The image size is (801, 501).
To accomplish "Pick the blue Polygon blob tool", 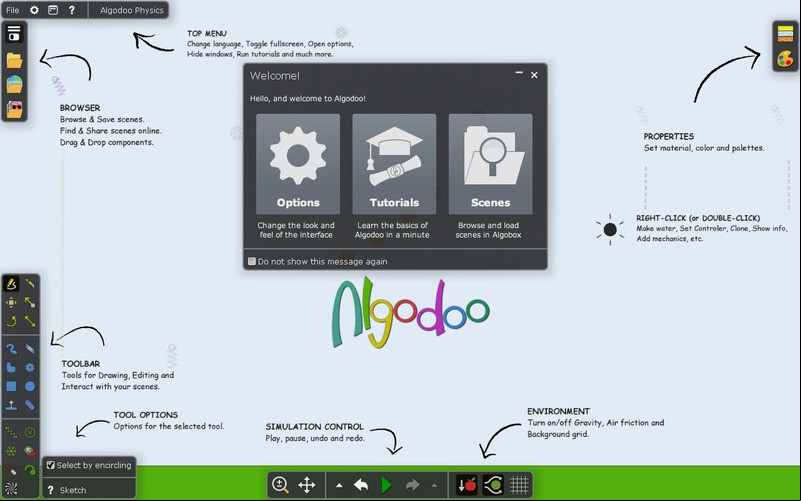I will [11, 368].
